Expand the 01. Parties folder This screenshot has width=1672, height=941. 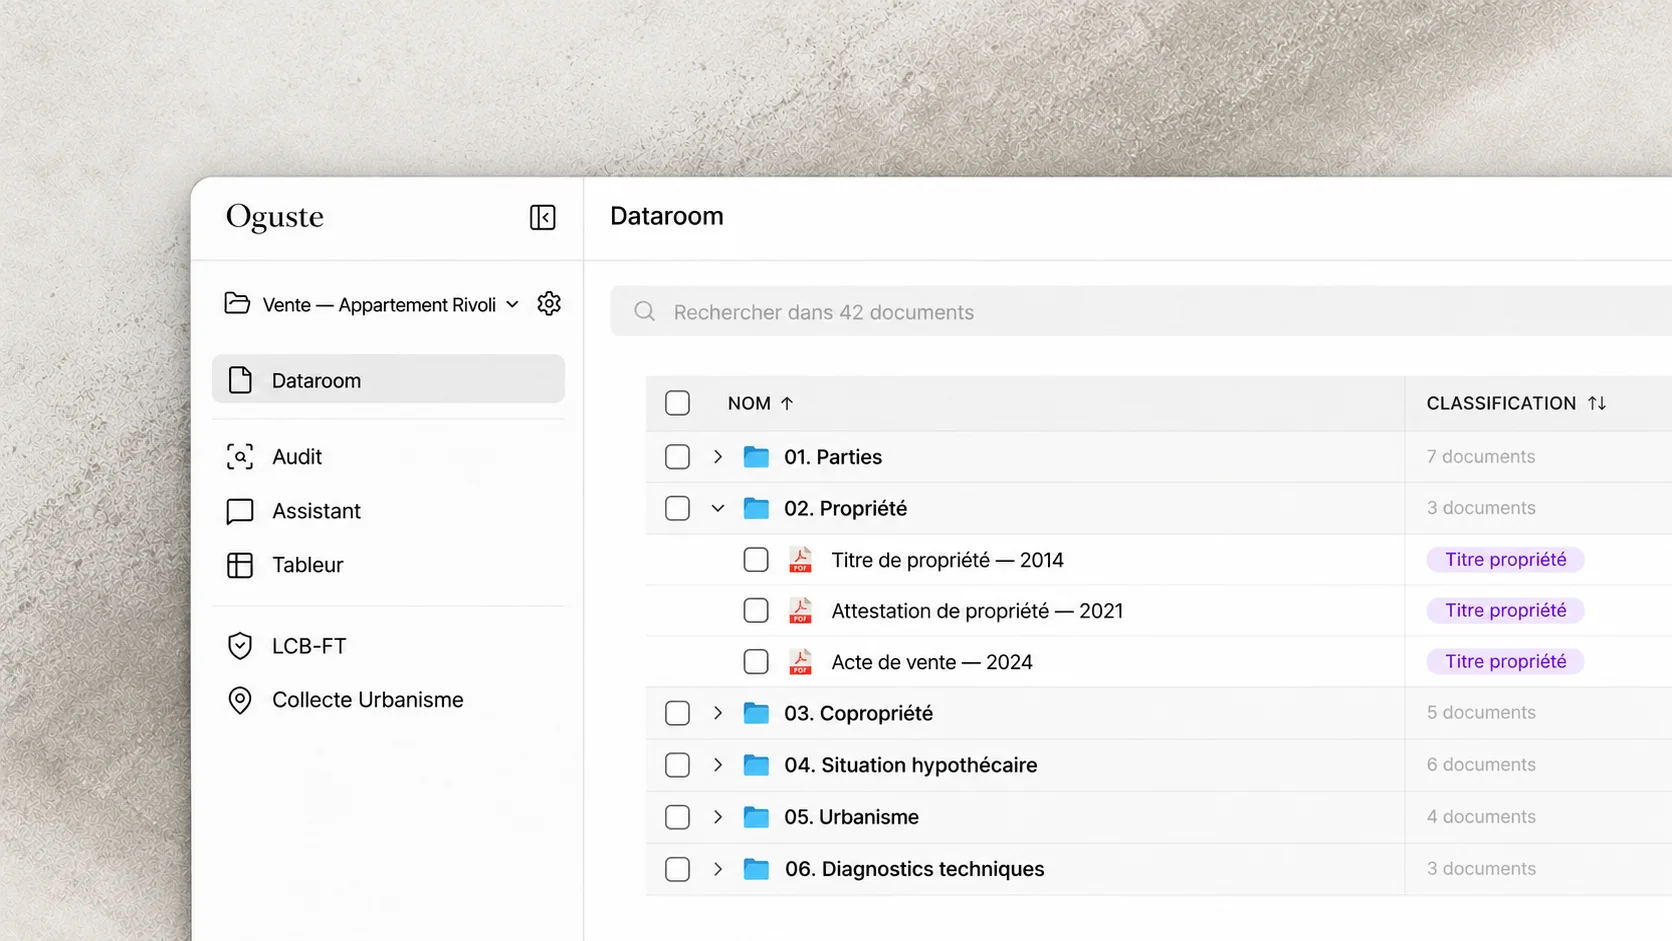point(717,457)
